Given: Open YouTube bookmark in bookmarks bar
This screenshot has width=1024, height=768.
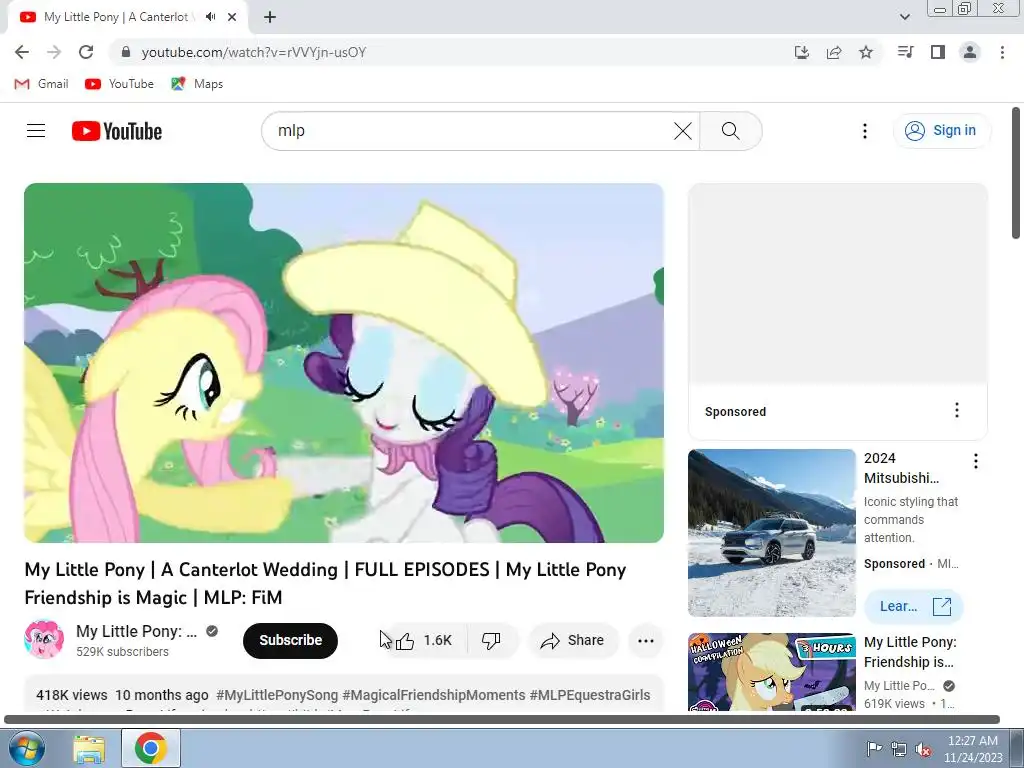Looking at the screenshot, I should (x=120, y=84).
